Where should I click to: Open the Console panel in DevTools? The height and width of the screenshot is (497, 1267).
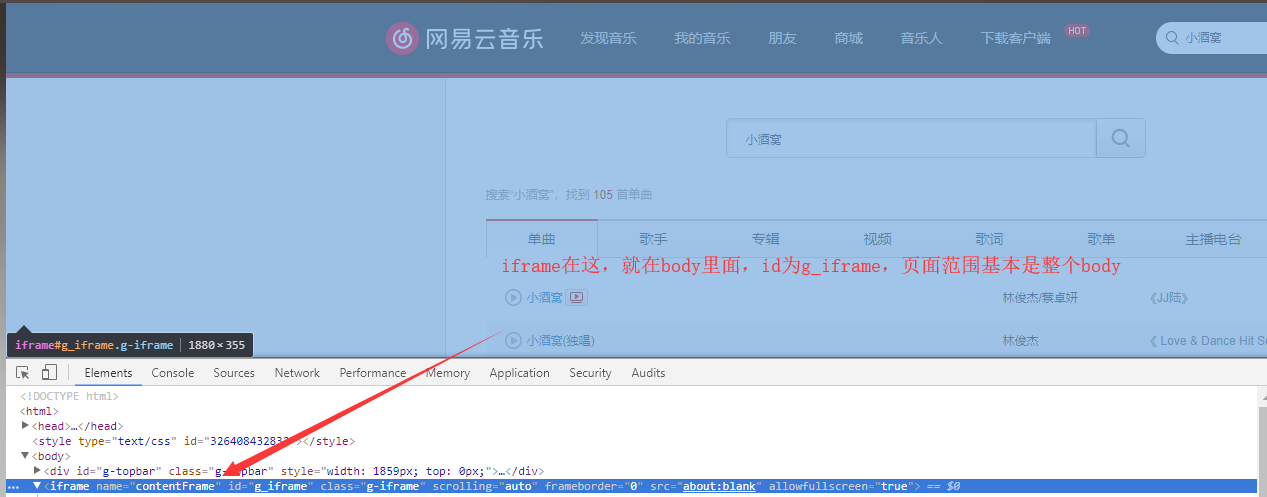(x=173, y=373)
